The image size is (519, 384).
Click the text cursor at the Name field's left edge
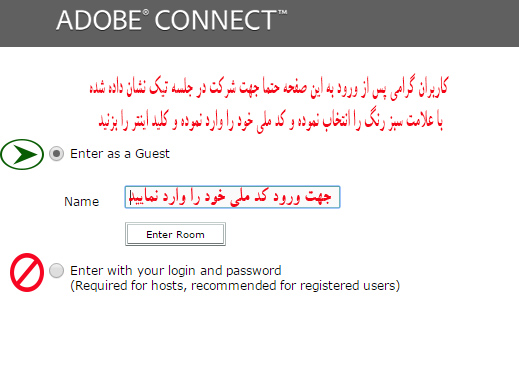(x=130, y=197)
